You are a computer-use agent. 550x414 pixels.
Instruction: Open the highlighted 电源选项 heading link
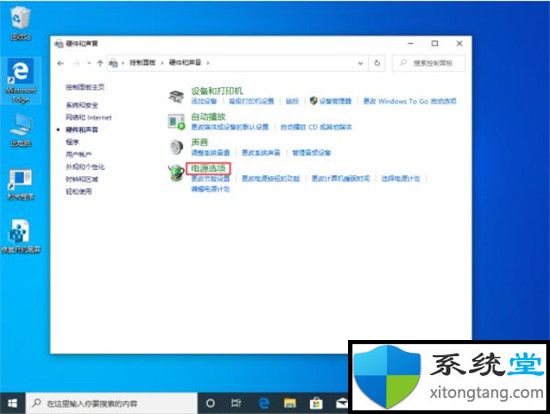pos(208,169)
